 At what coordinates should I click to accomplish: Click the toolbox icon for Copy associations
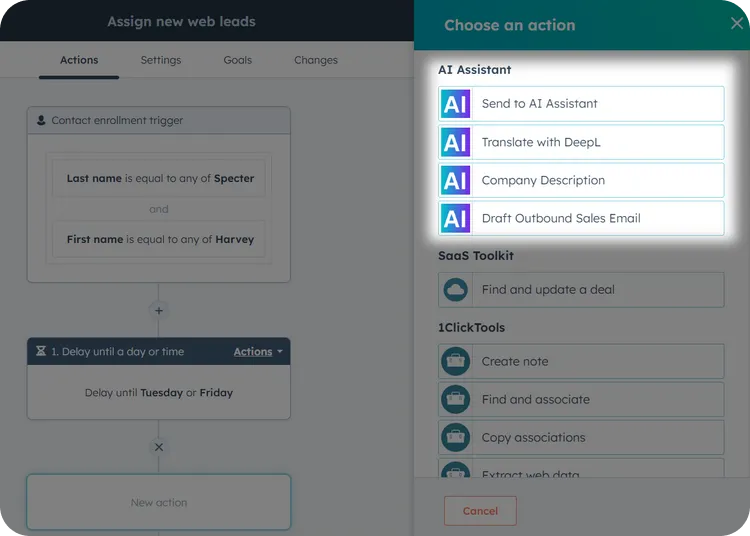(455, 437)
